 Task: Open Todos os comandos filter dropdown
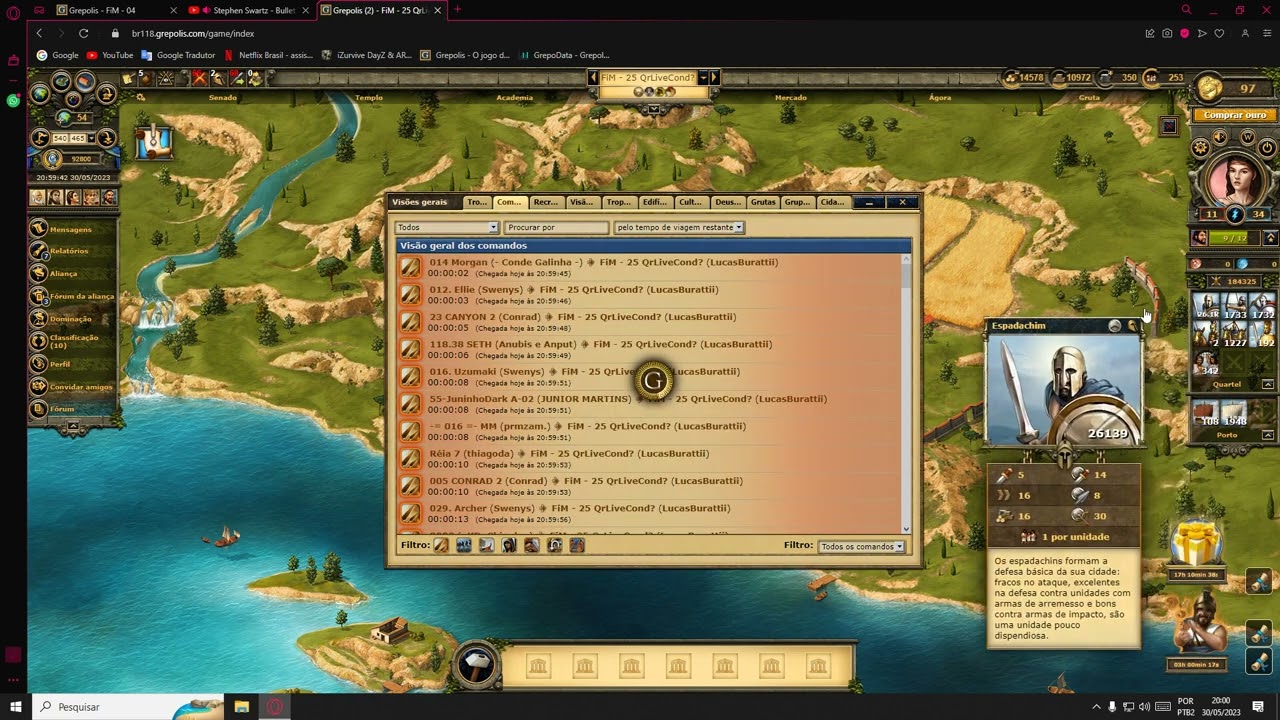pos(861,546)
